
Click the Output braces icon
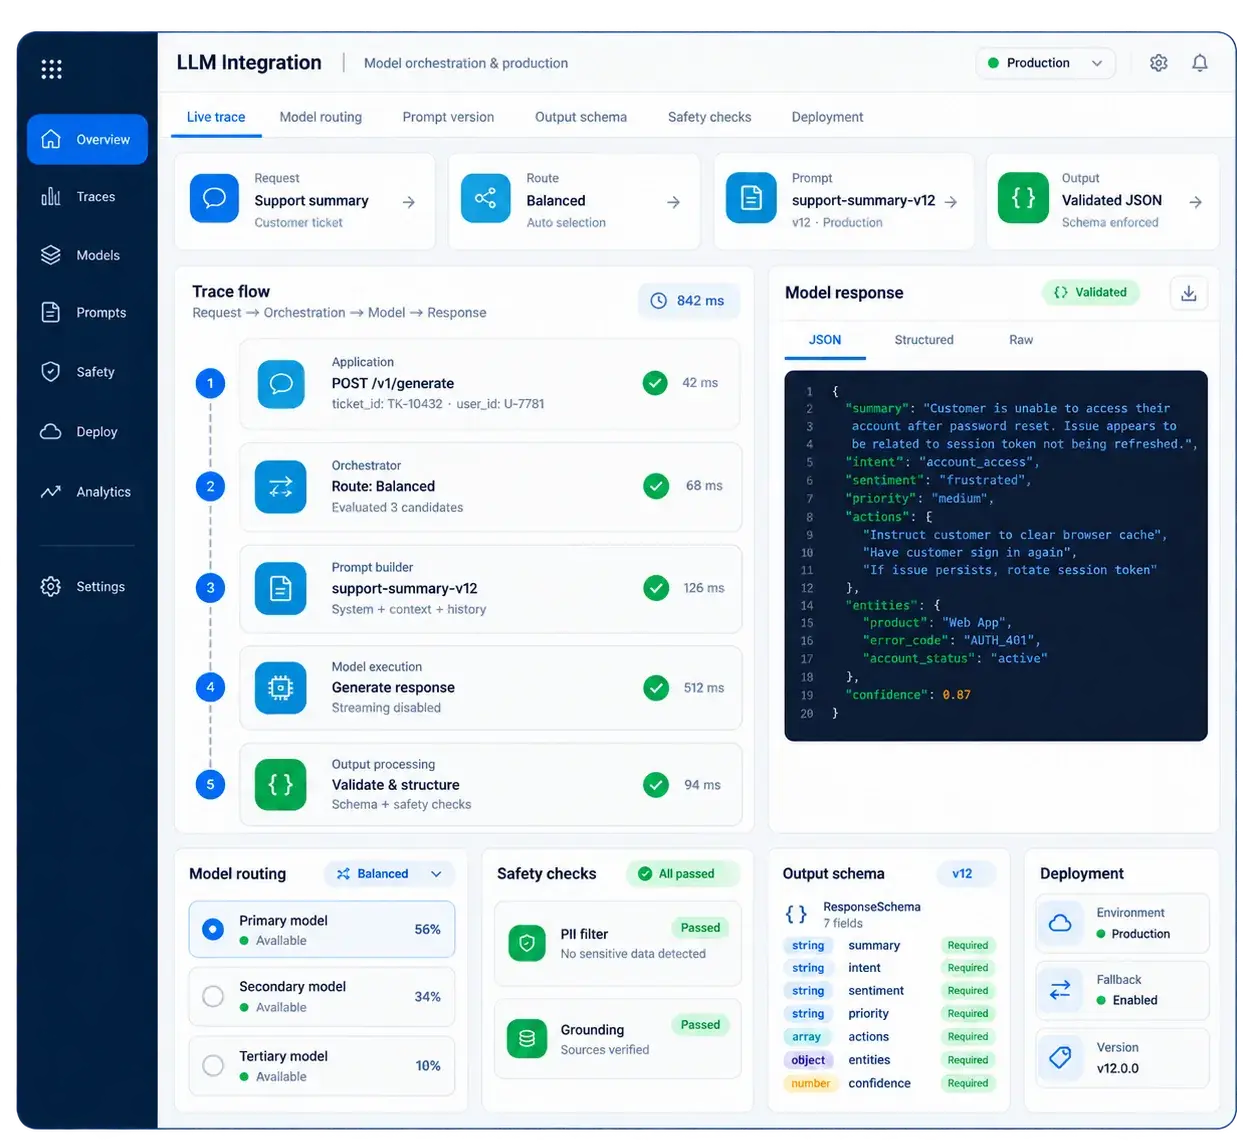pyautogui.click(x=1023, y=198)
